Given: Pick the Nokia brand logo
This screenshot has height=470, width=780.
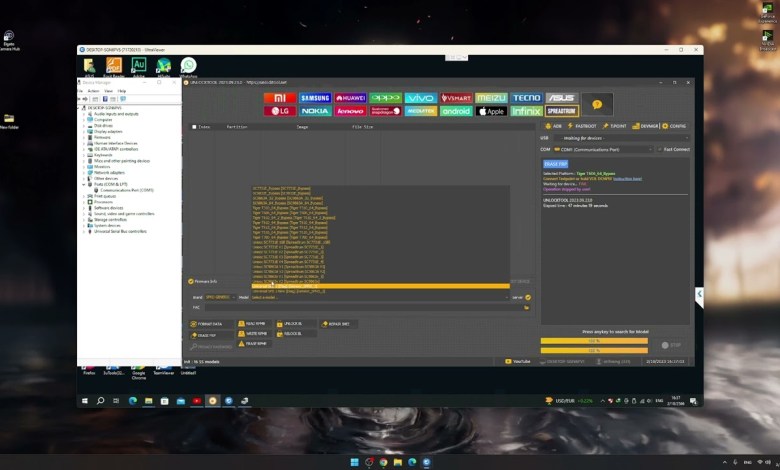Looking at the screenshot, I should (x=315, y=111).
